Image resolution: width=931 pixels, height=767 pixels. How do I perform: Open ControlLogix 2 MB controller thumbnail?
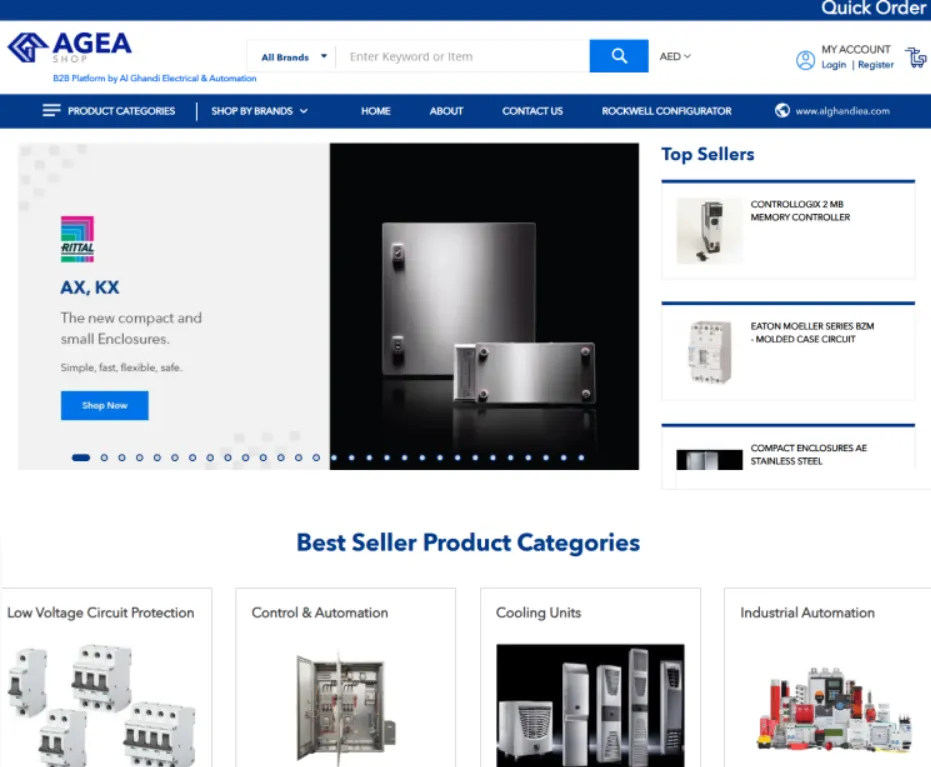tap(709, 231)
